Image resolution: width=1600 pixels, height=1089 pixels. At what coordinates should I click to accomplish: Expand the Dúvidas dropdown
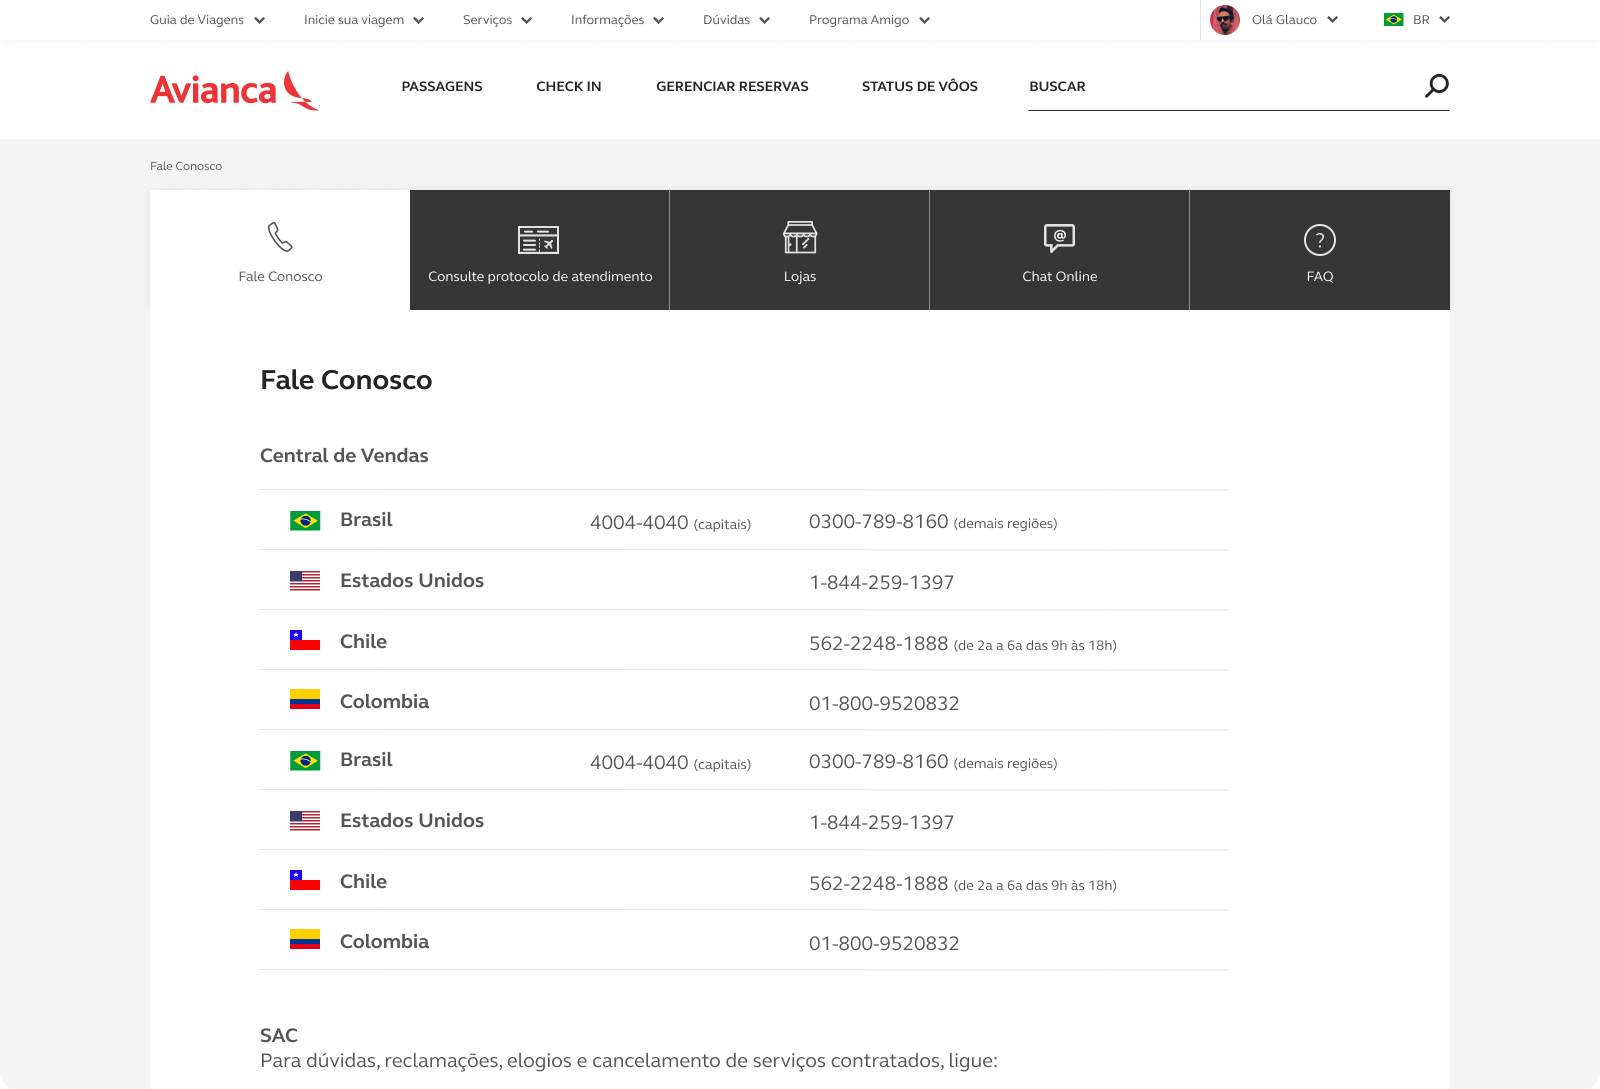click(736, 20)
